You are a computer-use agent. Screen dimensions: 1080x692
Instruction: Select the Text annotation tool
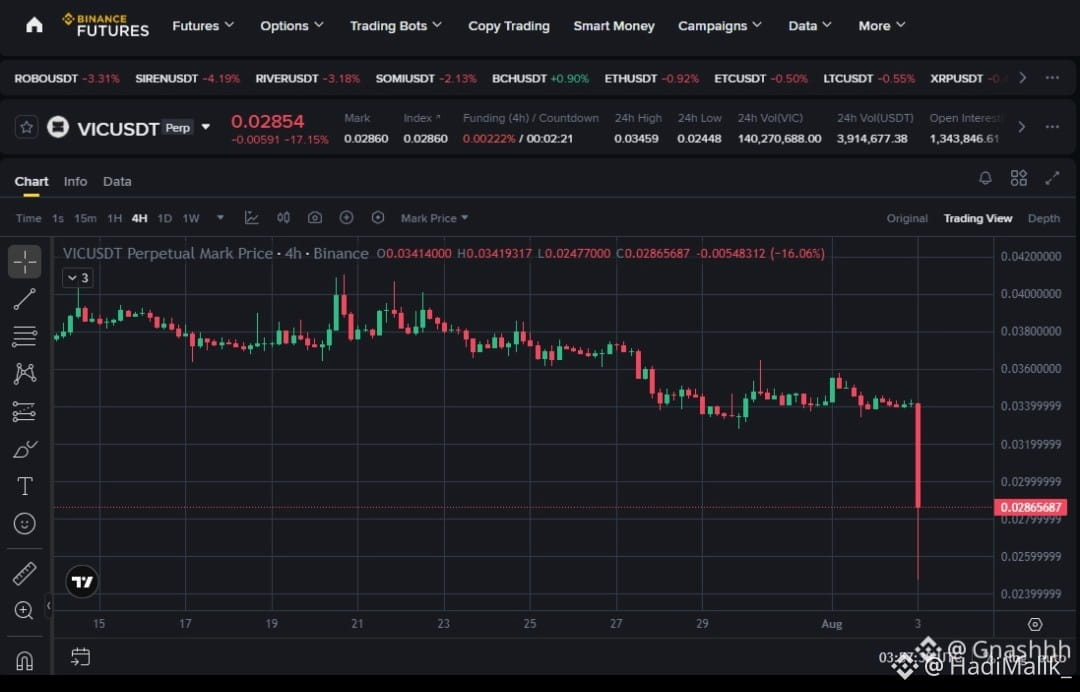tap(25, 486)
